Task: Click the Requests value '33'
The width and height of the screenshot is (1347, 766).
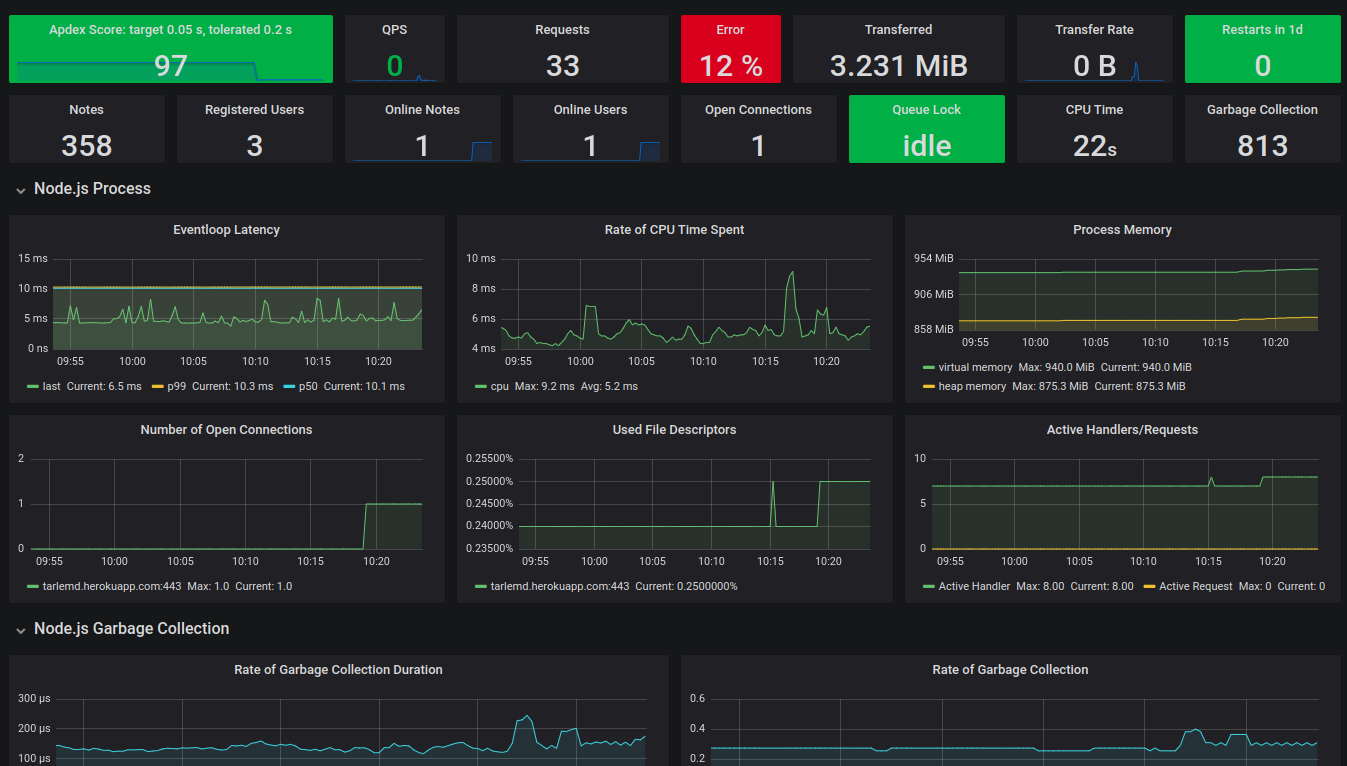Action: [563, 66]
